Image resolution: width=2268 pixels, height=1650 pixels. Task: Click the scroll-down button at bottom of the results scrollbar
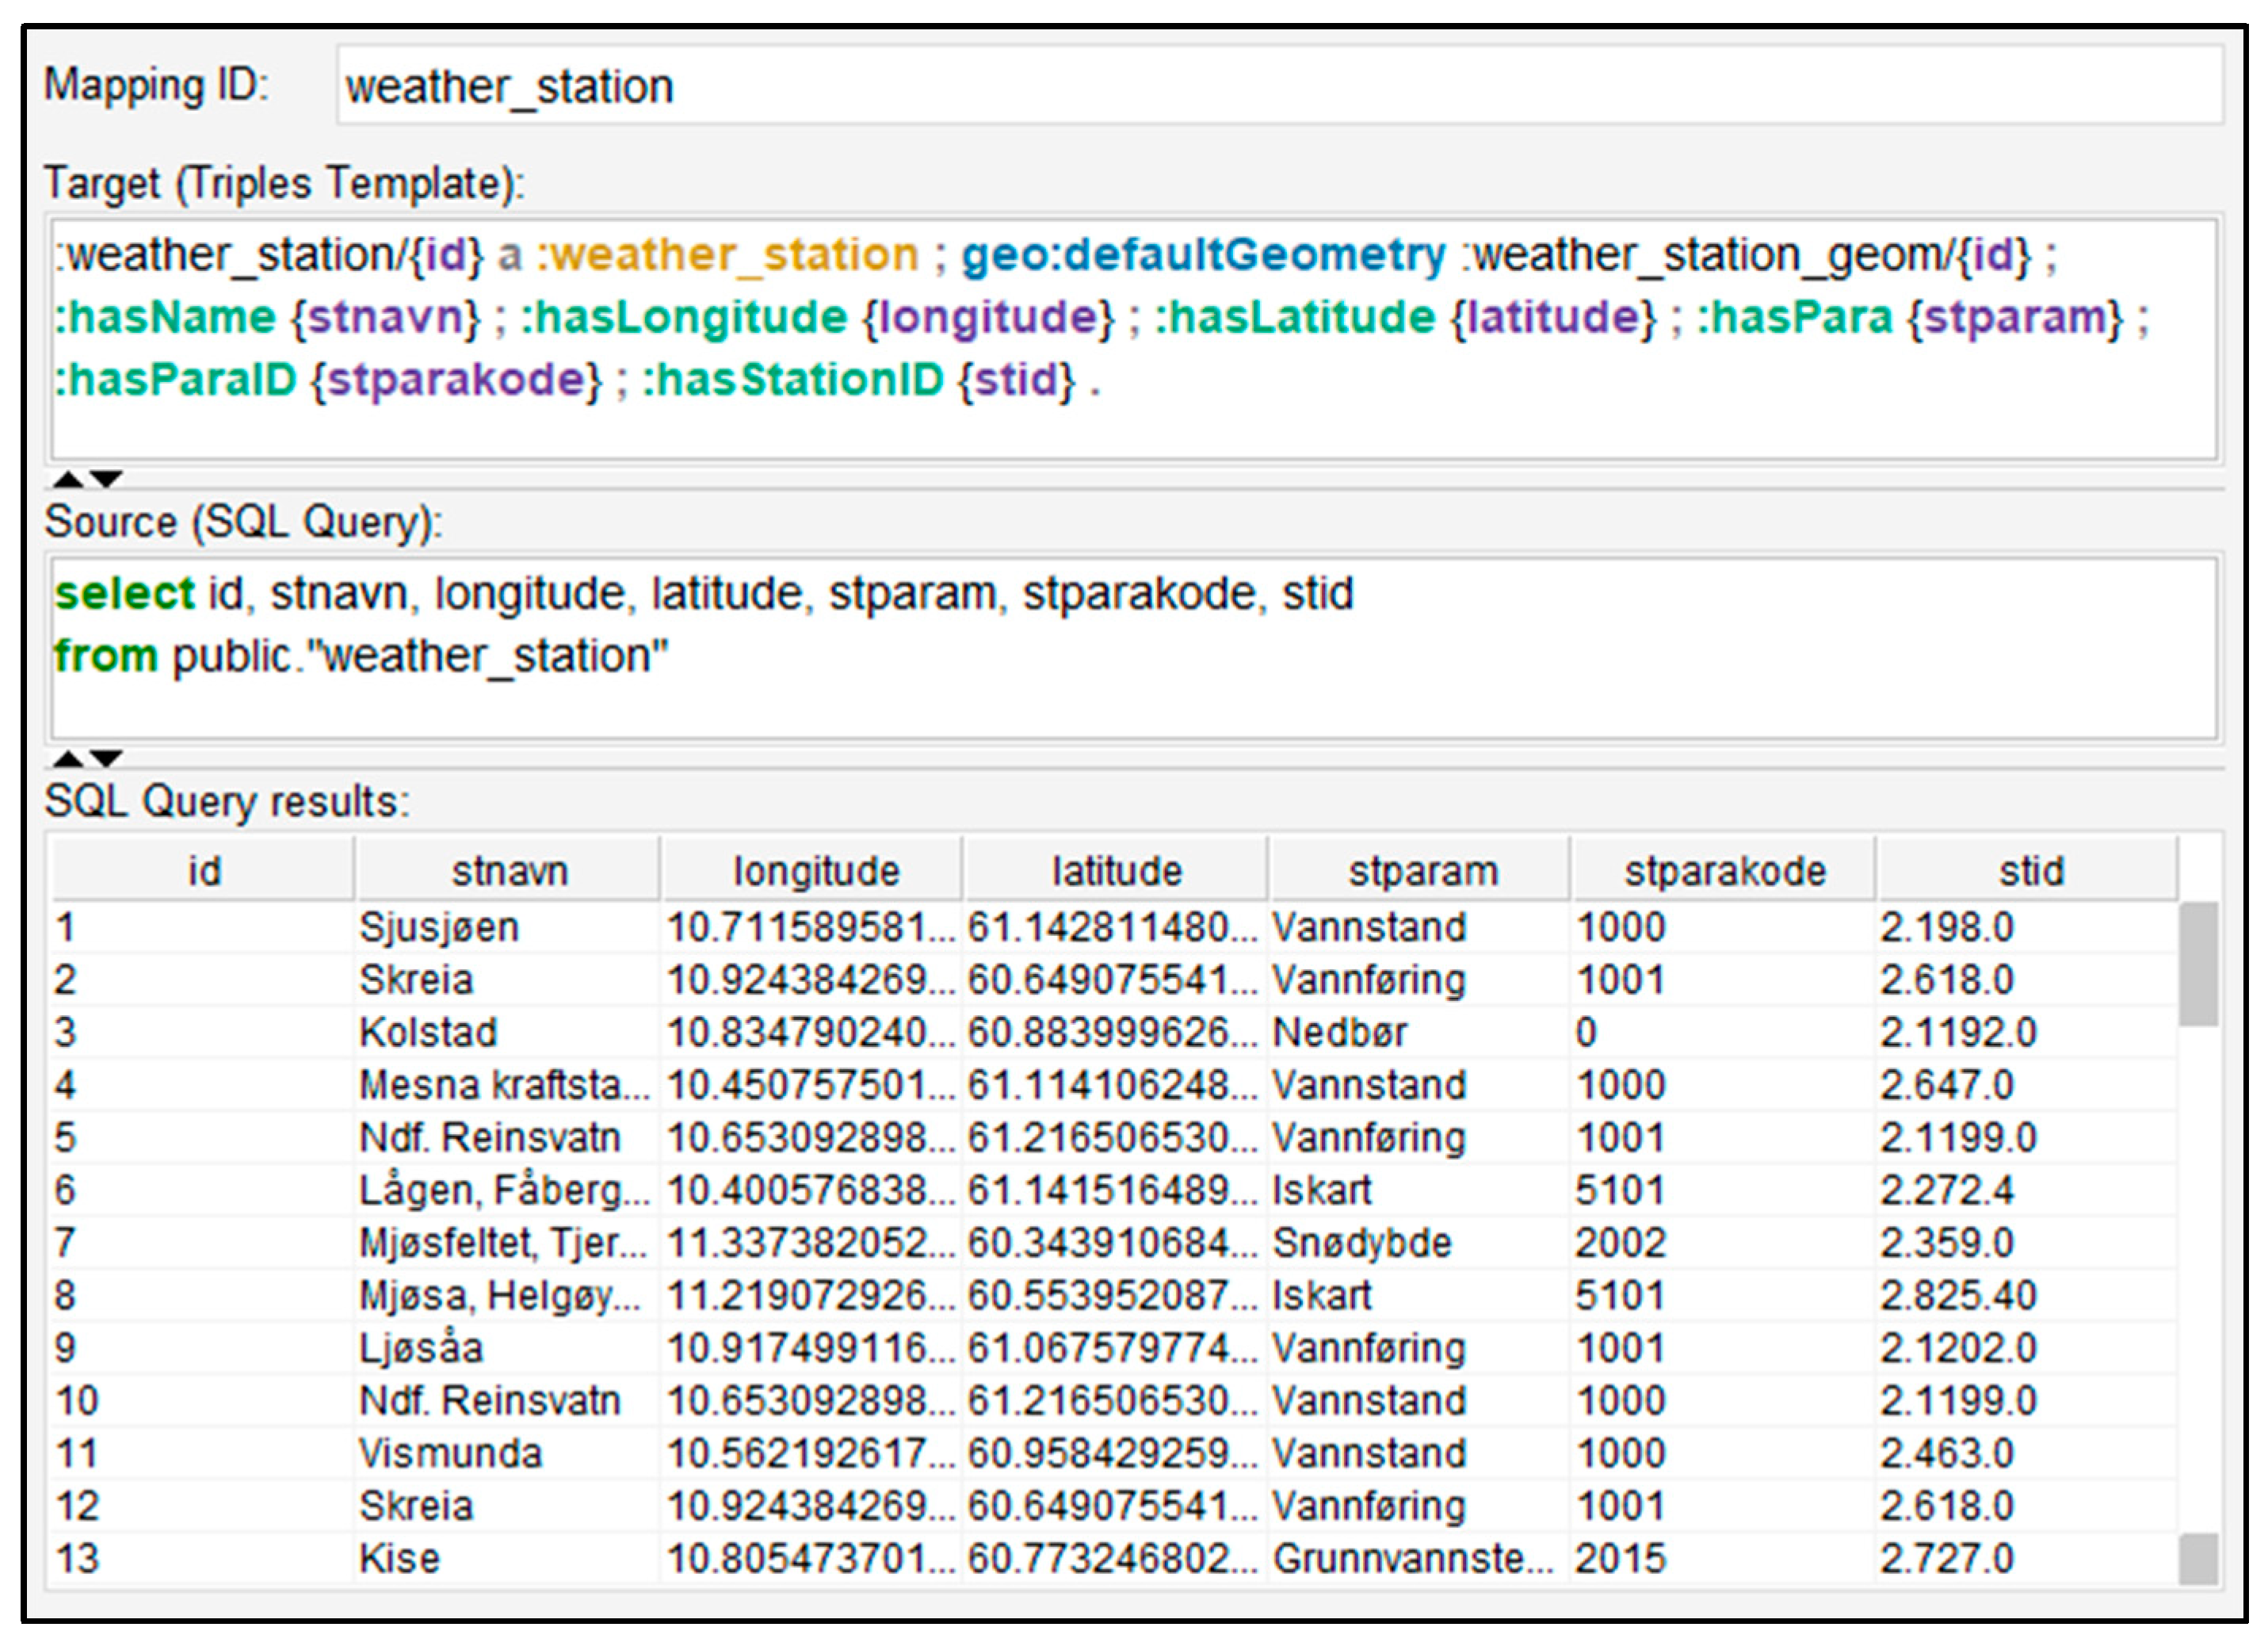[x=2198, y=1560]
